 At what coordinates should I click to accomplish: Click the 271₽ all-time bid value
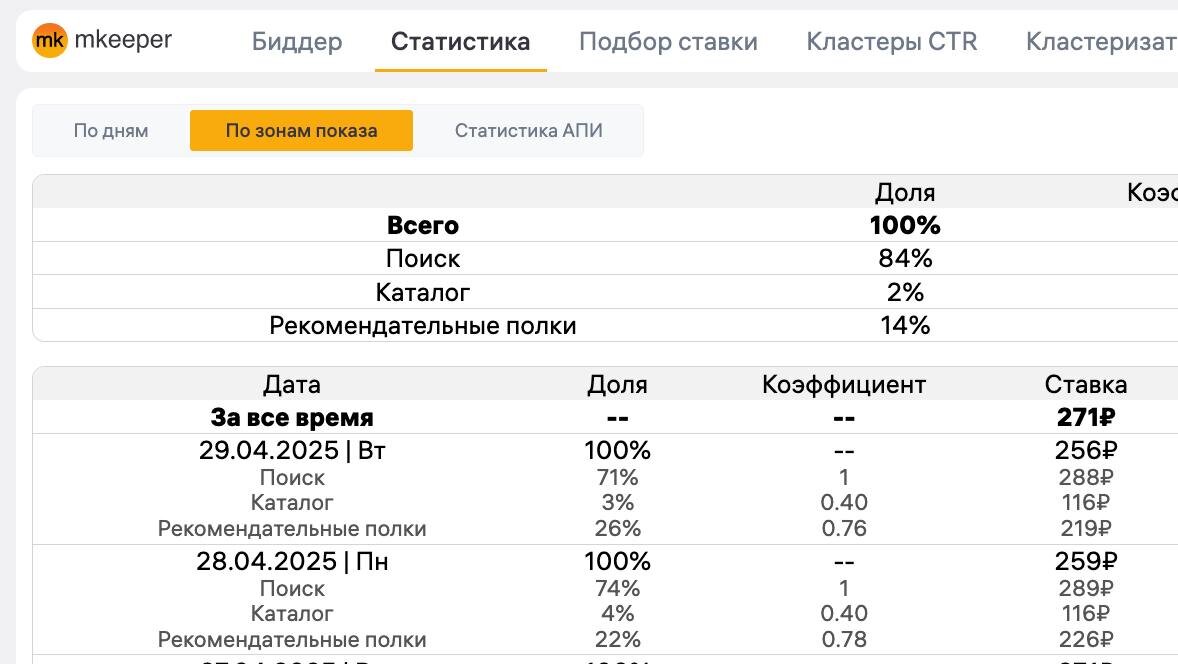pos(1086,418)
